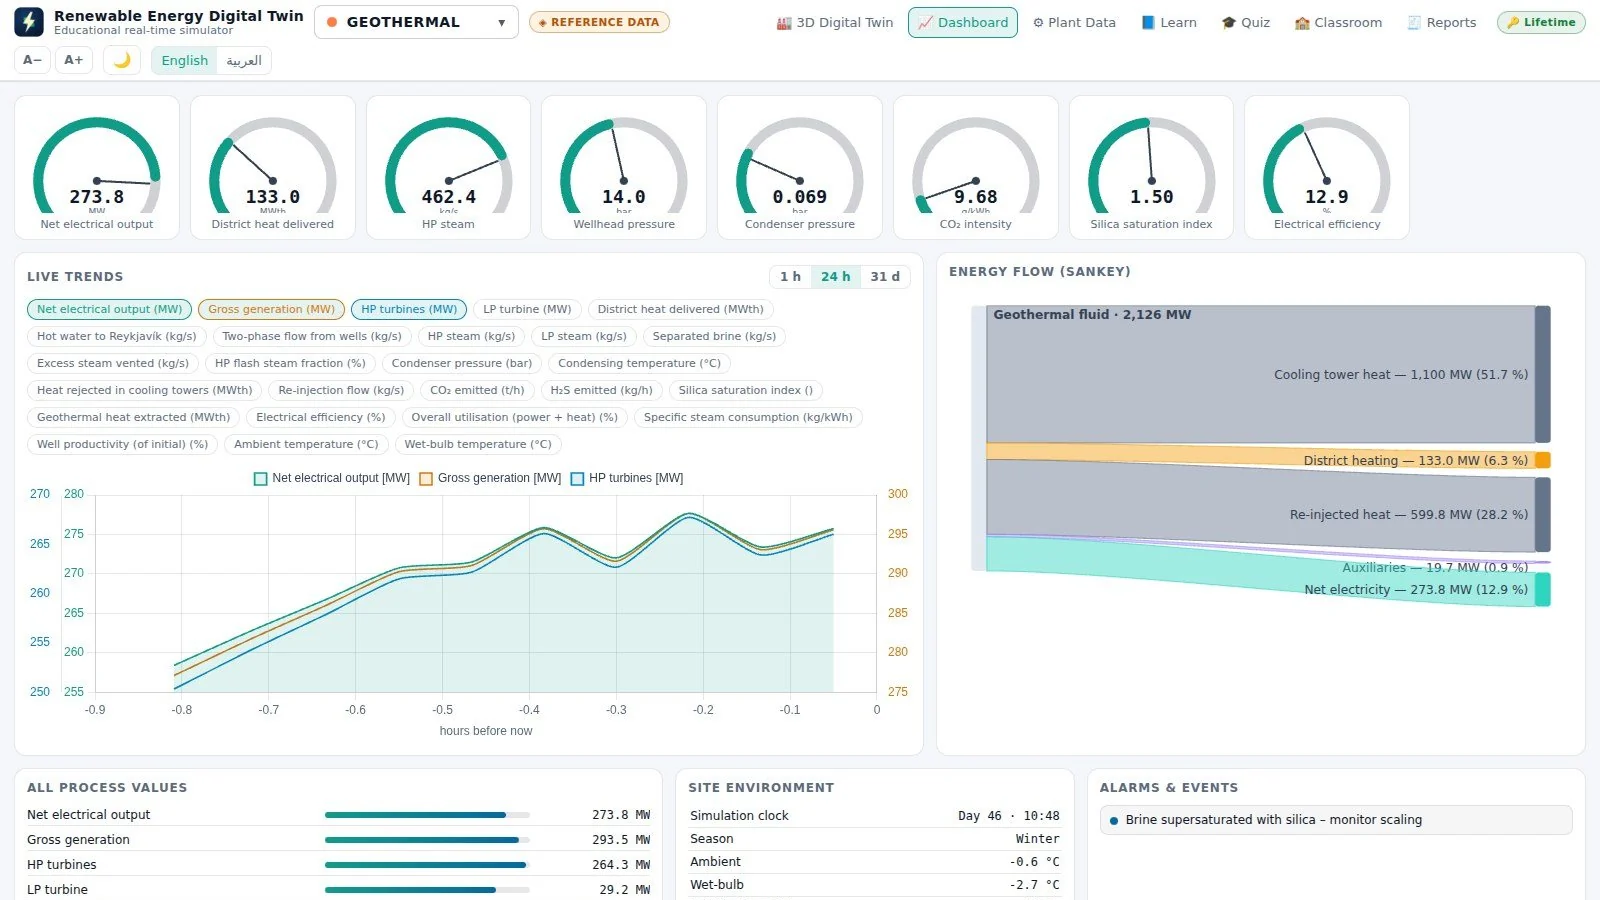Viewport: 1600px width, 900px height.
Task: Set trend range to 24 h
Action: (x=835, y=276)
